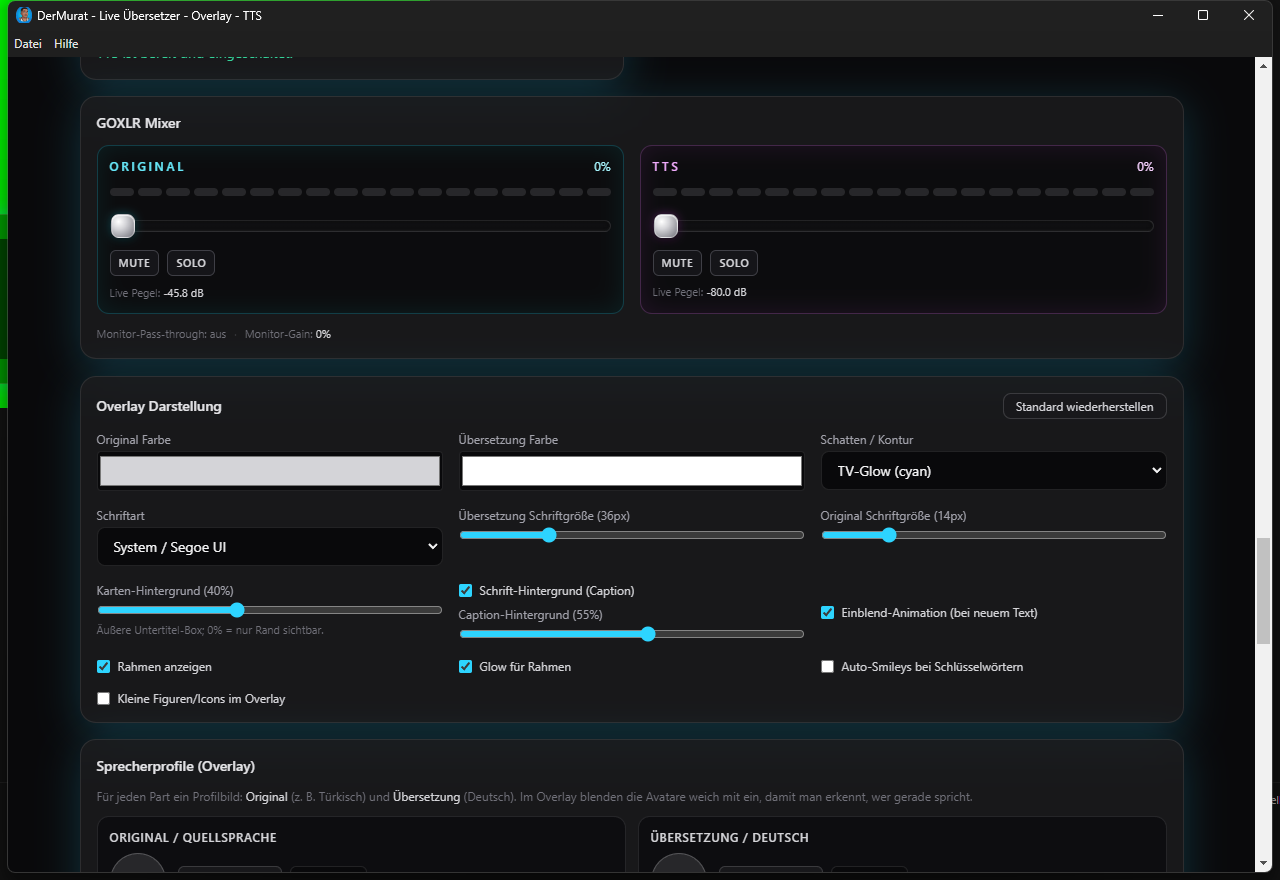
Task: Click the ORIGINAL 0% level readout
Action: click(x=602, y=167)
